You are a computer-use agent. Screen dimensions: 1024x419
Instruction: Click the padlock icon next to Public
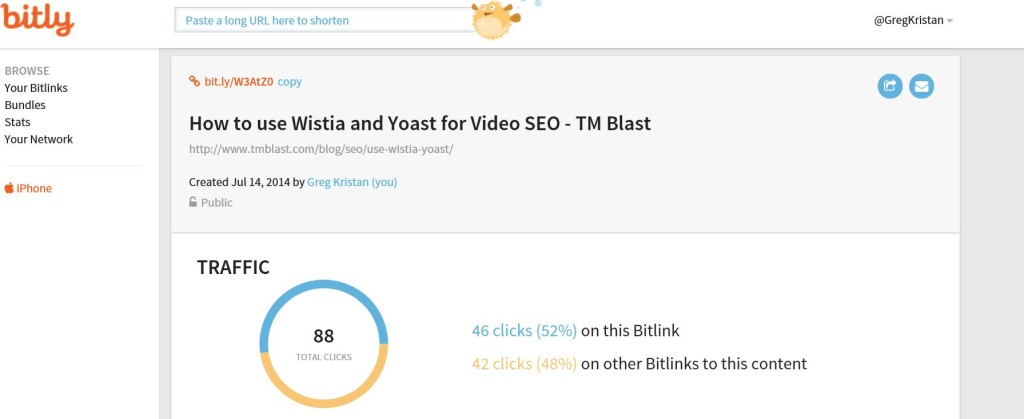(193, 202)
